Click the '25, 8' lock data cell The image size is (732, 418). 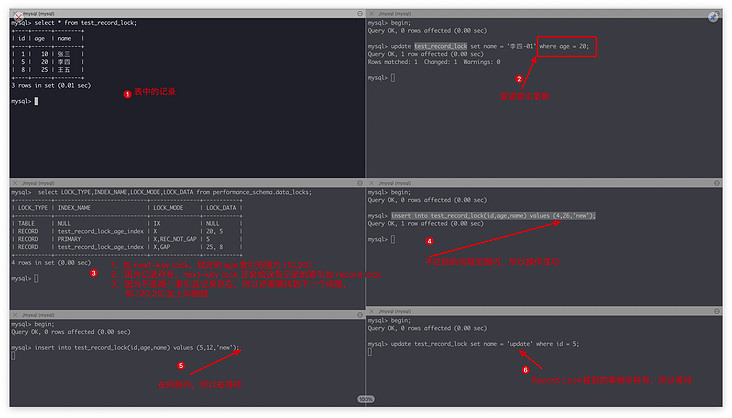click(215, 247)
